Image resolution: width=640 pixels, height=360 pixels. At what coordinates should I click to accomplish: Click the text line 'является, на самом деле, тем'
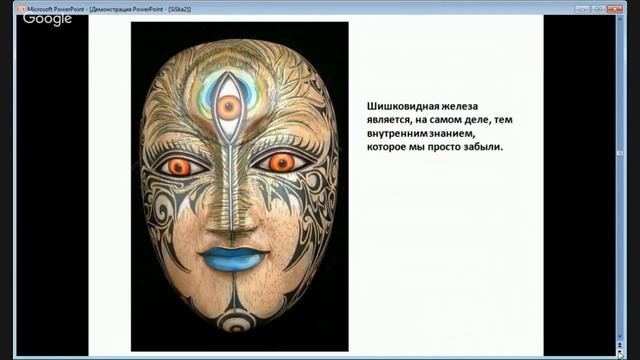(x=440, y=120)
